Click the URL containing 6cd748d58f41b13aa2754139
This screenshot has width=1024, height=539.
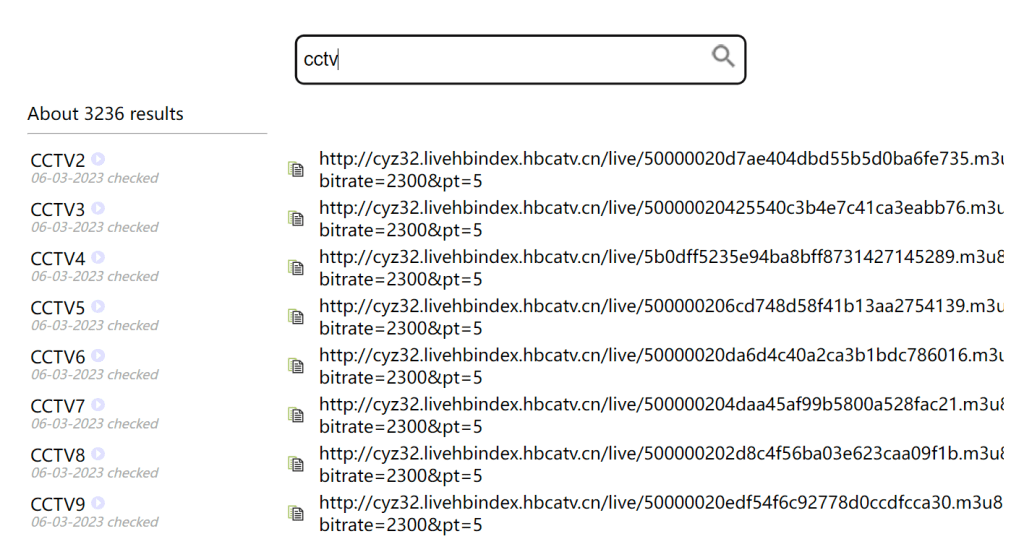[661, 317]
